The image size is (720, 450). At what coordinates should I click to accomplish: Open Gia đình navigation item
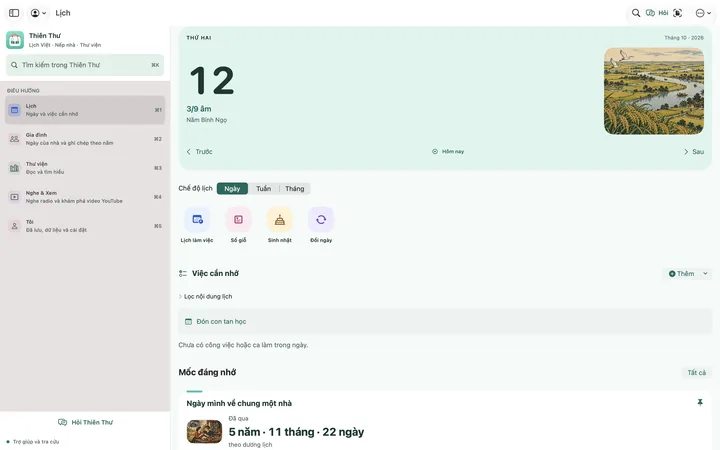[85, 139]
